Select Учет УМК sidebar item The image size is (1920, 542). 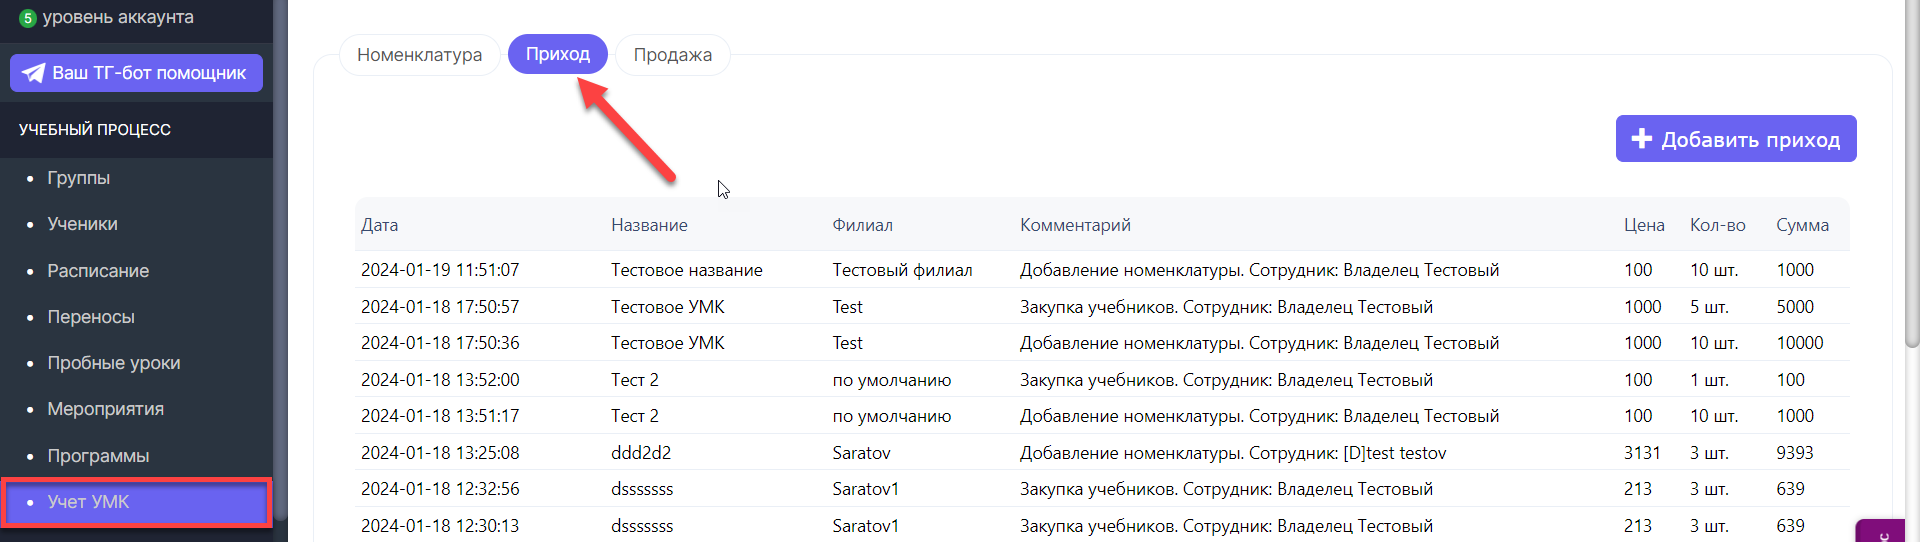click(136, 502)
